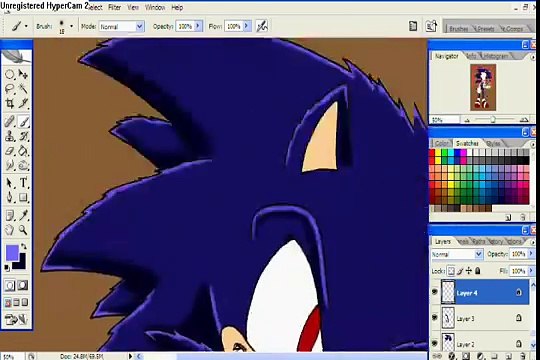
Task: Select the Slice tool
Action: click(x=23, y=103)
